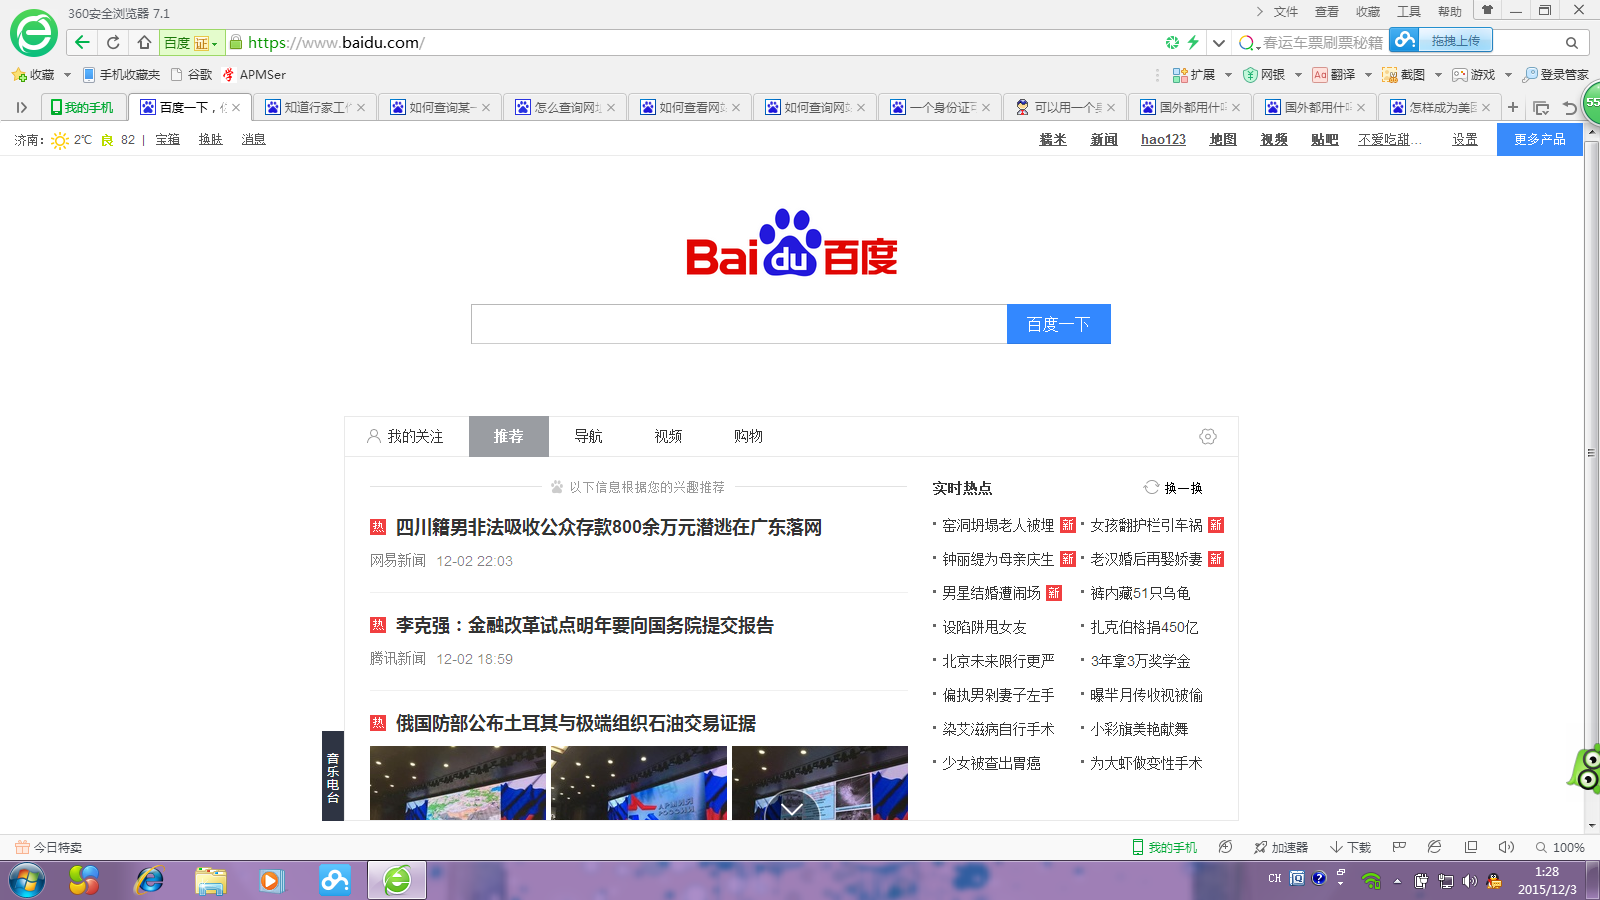The image size is (1600, 900).
Task: Click the lightning speed-mode icon in address bar
Action: (x=1193, y=42)
